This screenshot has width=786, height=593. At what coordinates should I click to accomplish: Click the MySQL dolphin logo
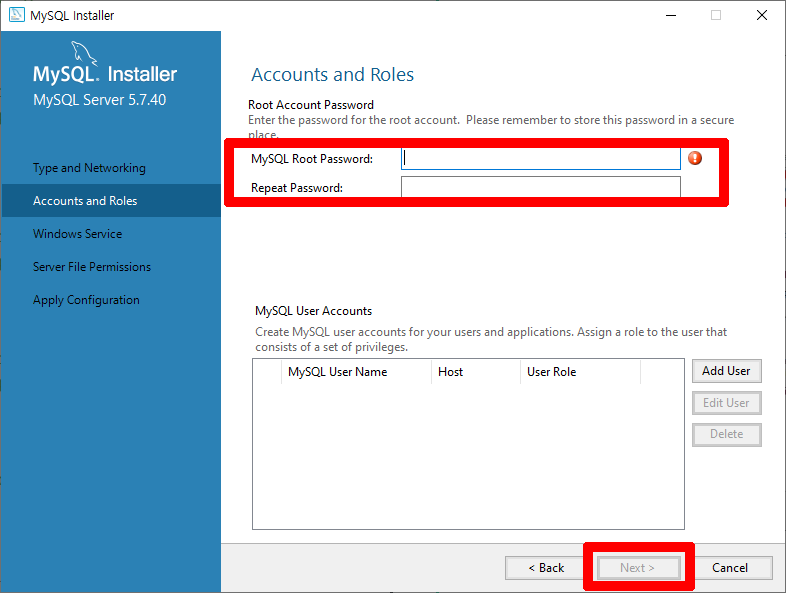tap(84, 53)
